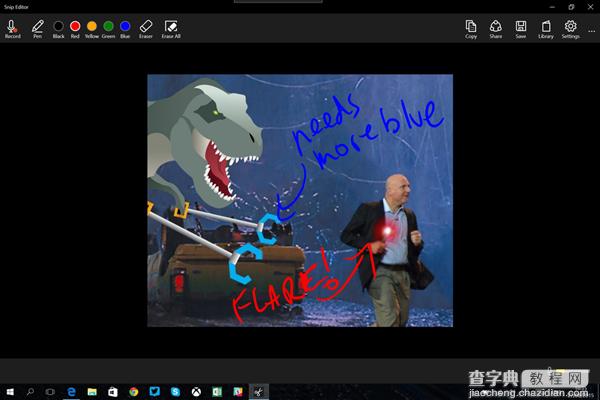The image size is (600, 400).
Task: Open File Explorer from the taskbar
Action: point(92,392)
